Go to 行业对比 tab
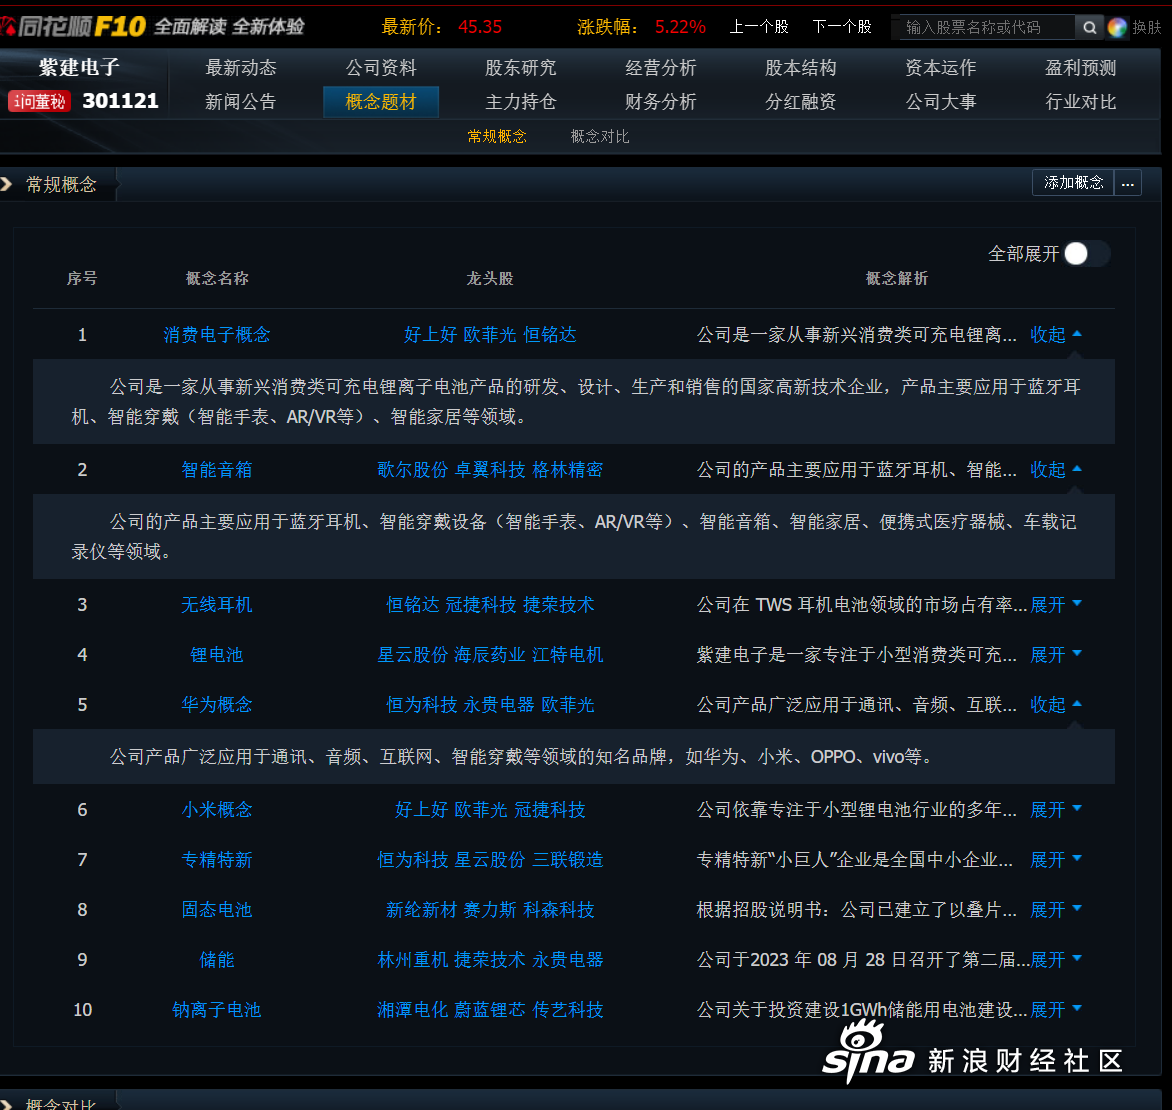 coord(1080,102)
